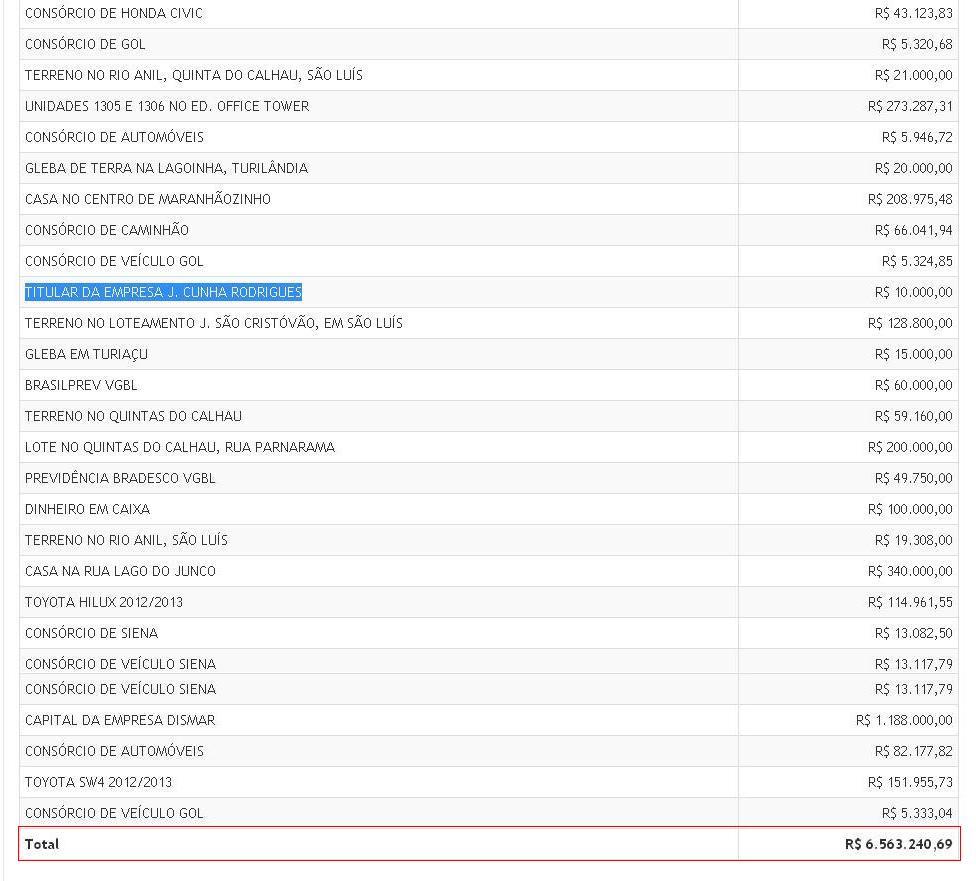The width and height of the screenshot is (976, 881).
Task: Click 'TERRENO NO QUINTAS DO CALHAU'
Action: [133, 416]
